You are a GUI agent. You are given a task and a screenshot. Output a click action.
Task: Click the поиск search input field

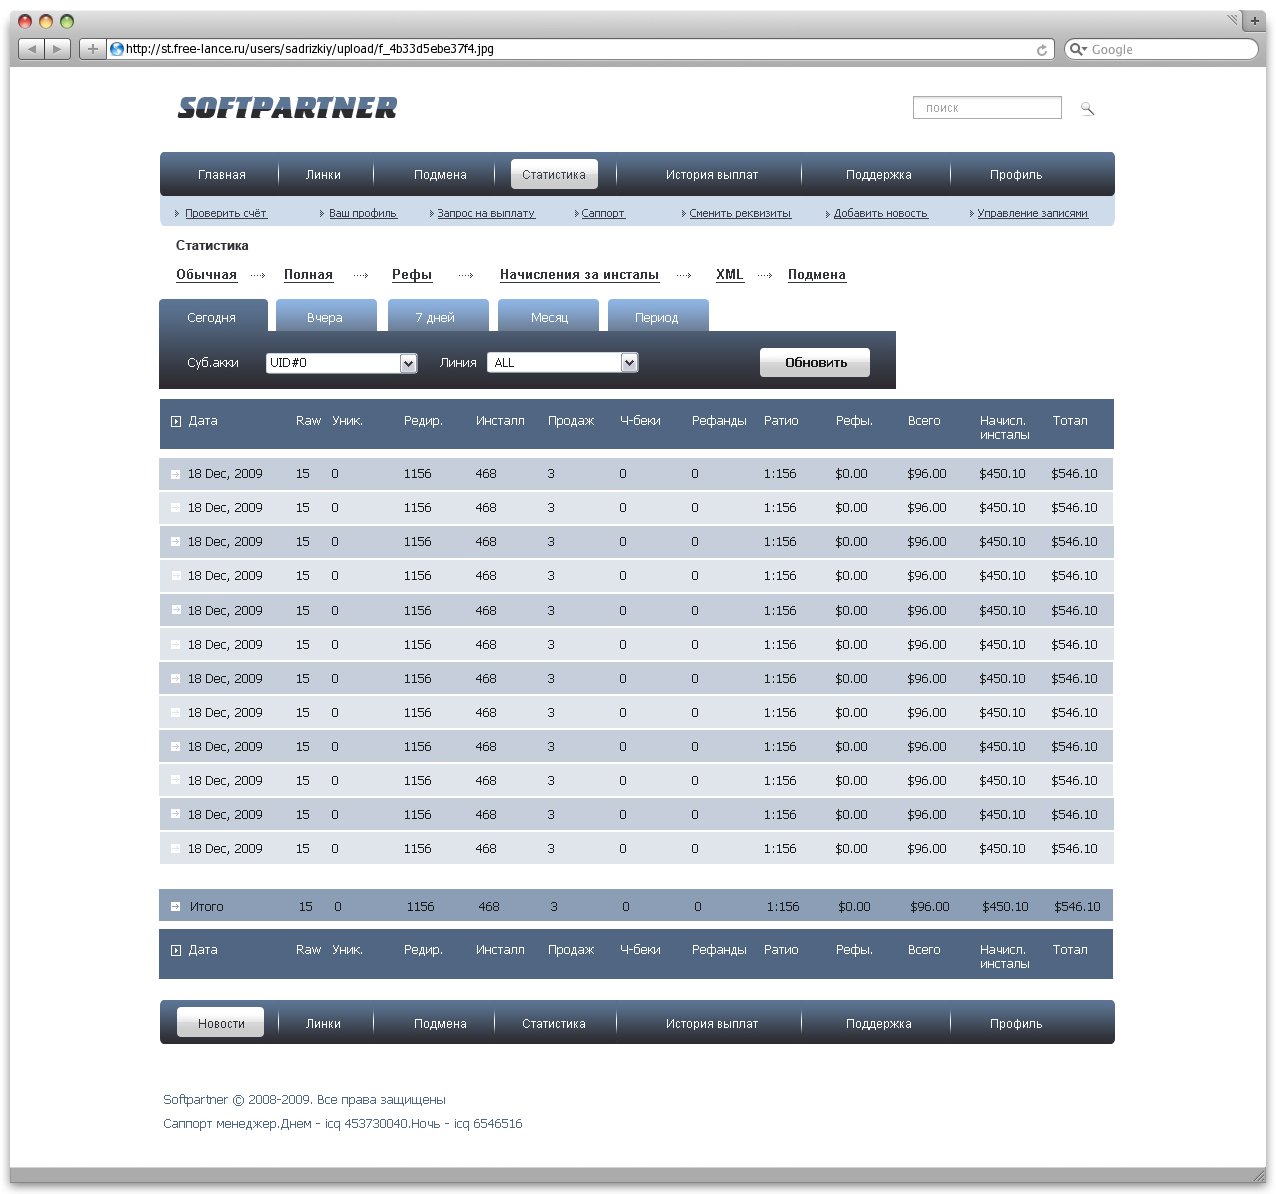(x=987, y=107)
